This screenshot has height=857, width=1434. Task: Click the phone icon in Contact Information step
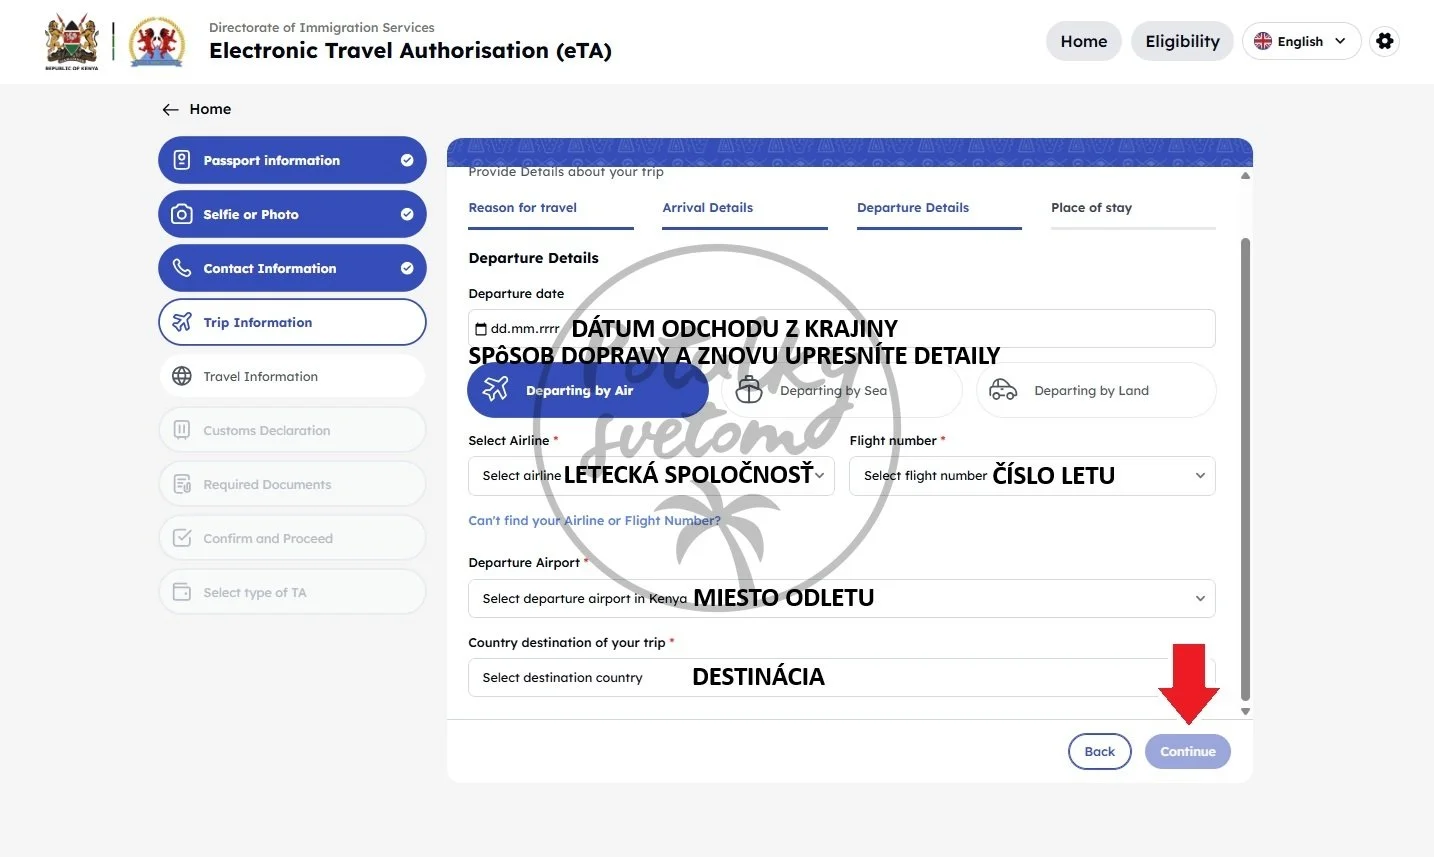click(182, 268)
